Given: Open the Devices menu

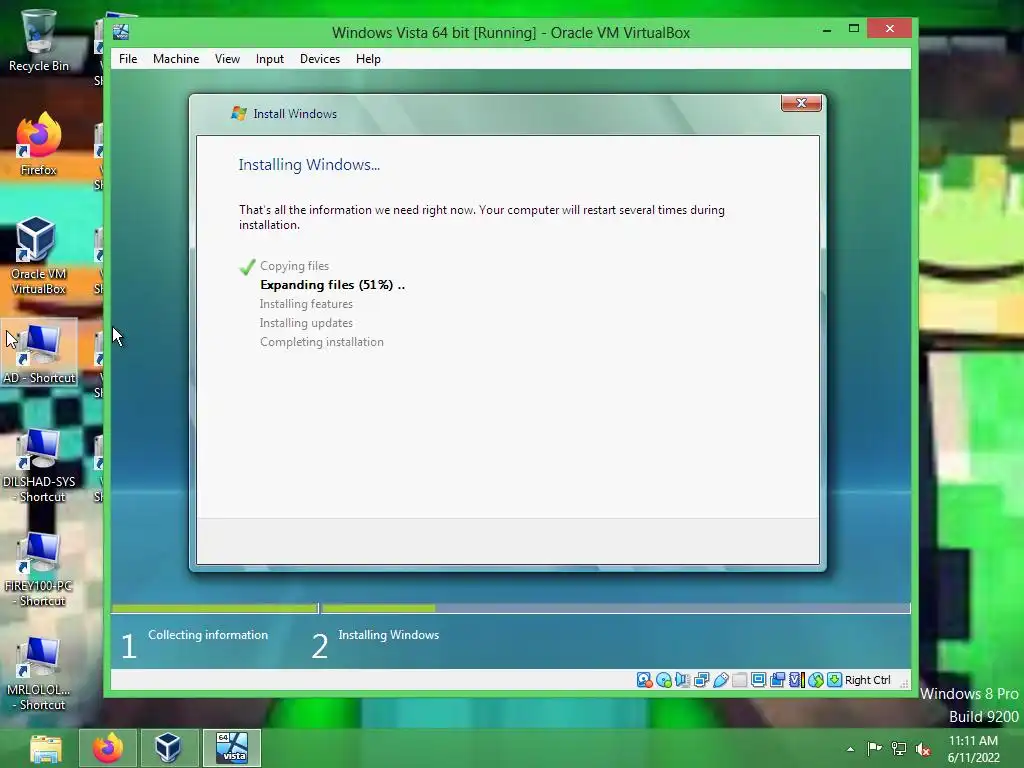Looking at the screenshot, I should pyautogui.click(x=320, y=59).
